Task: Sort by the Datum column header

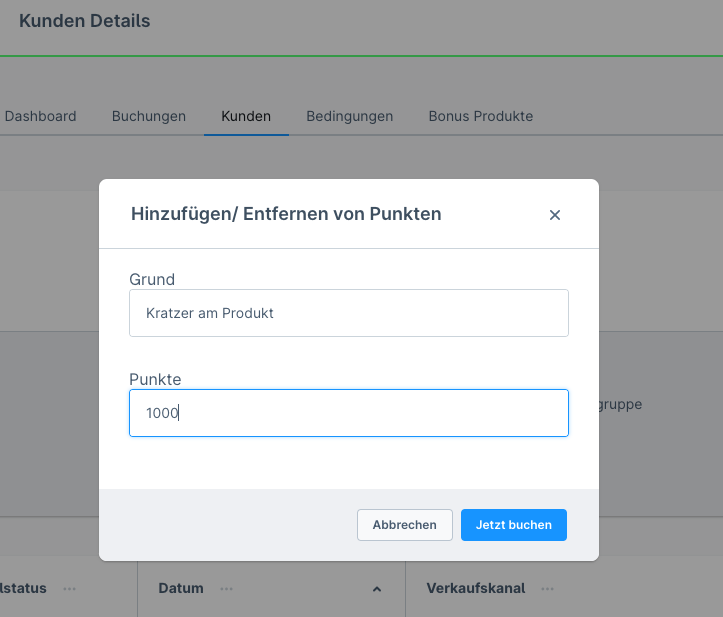Action: pyautogui.click(x=181, y=589)
